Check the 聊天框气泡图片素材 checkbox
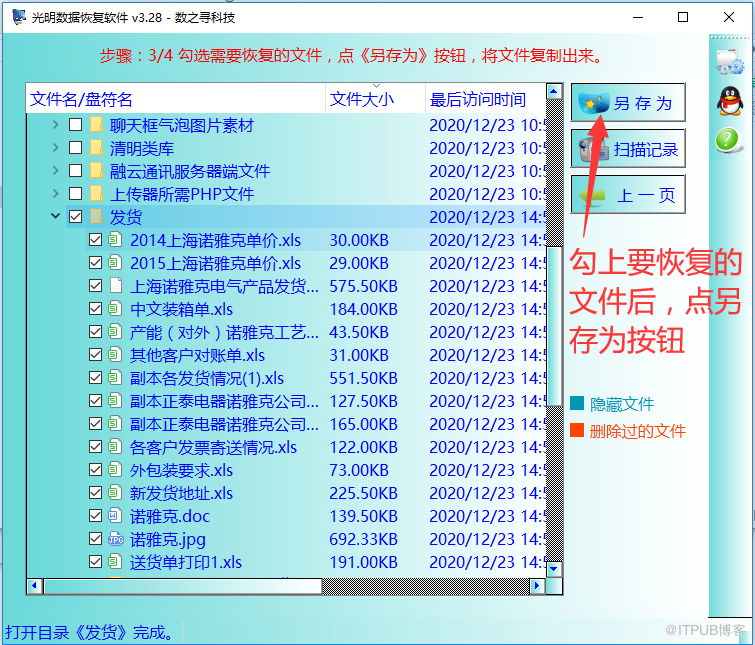Image resolution: width=755 pixels, height=645 pixels. (x=76, y=125)
